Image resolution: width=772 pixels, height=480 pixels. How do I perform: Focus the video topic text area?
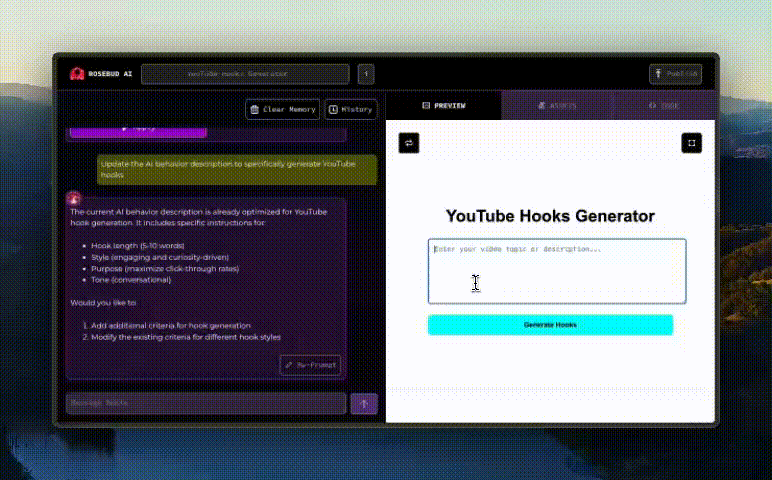tap(556, 271)
